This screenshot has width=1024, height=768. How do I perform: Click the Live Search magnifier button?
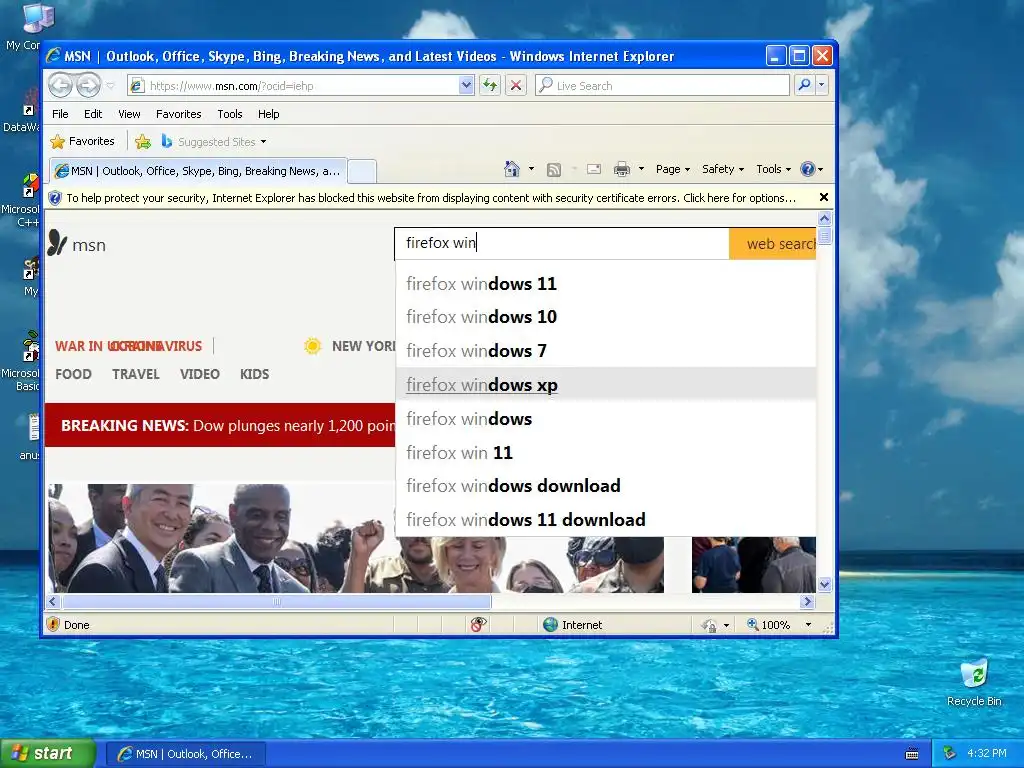[x=805, y=85]
